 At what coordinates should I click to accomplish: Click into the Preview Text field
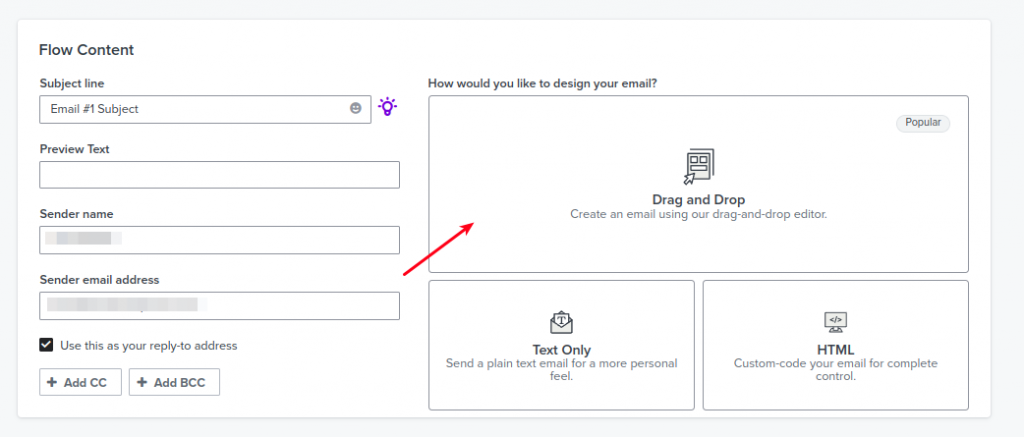click(x=219, y=175)
